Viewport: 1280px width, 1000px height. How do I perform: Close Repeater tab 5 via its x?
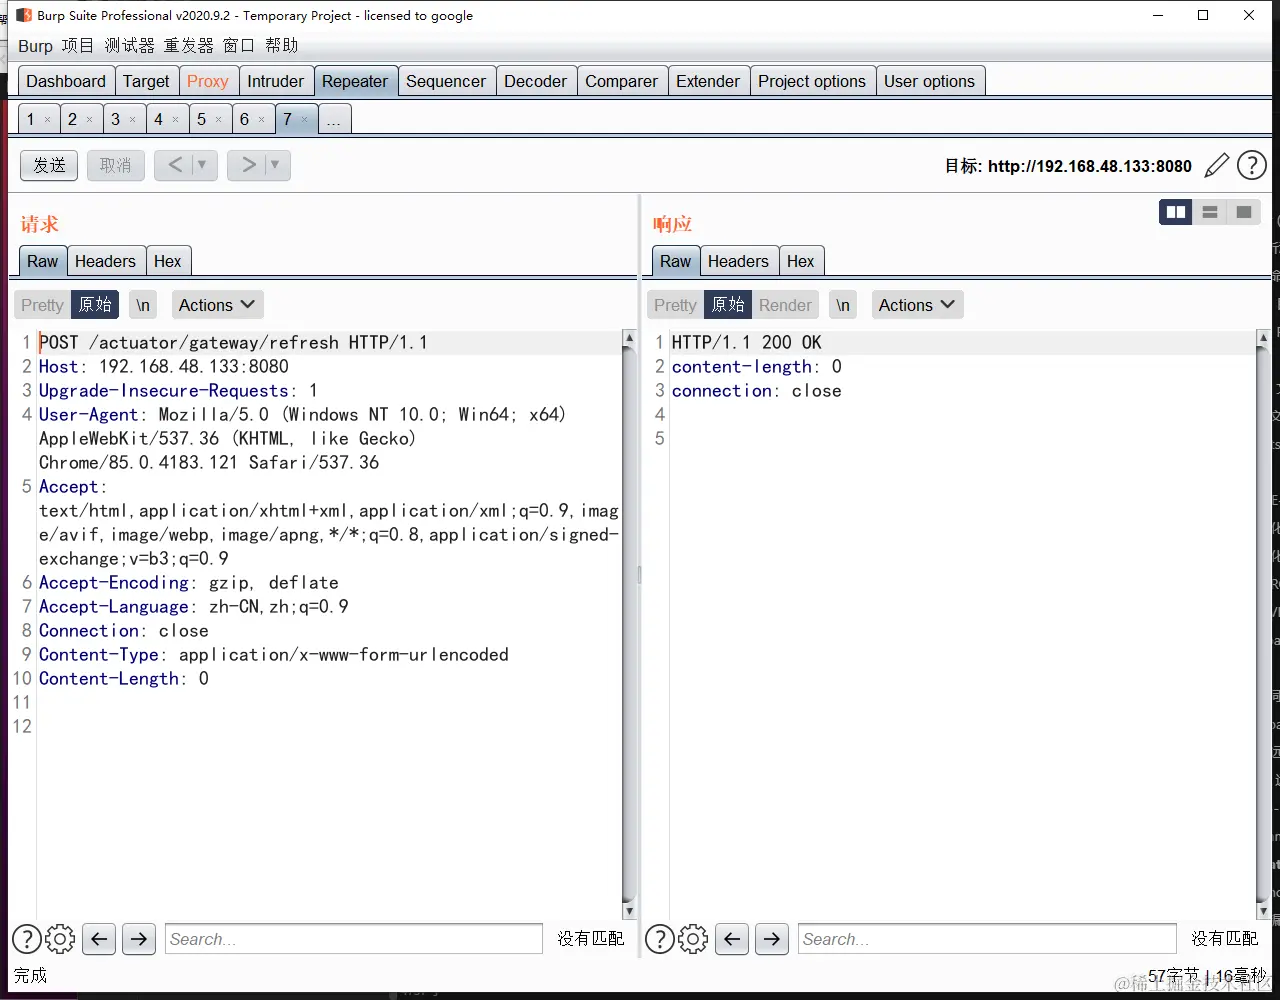pos(218,119)
